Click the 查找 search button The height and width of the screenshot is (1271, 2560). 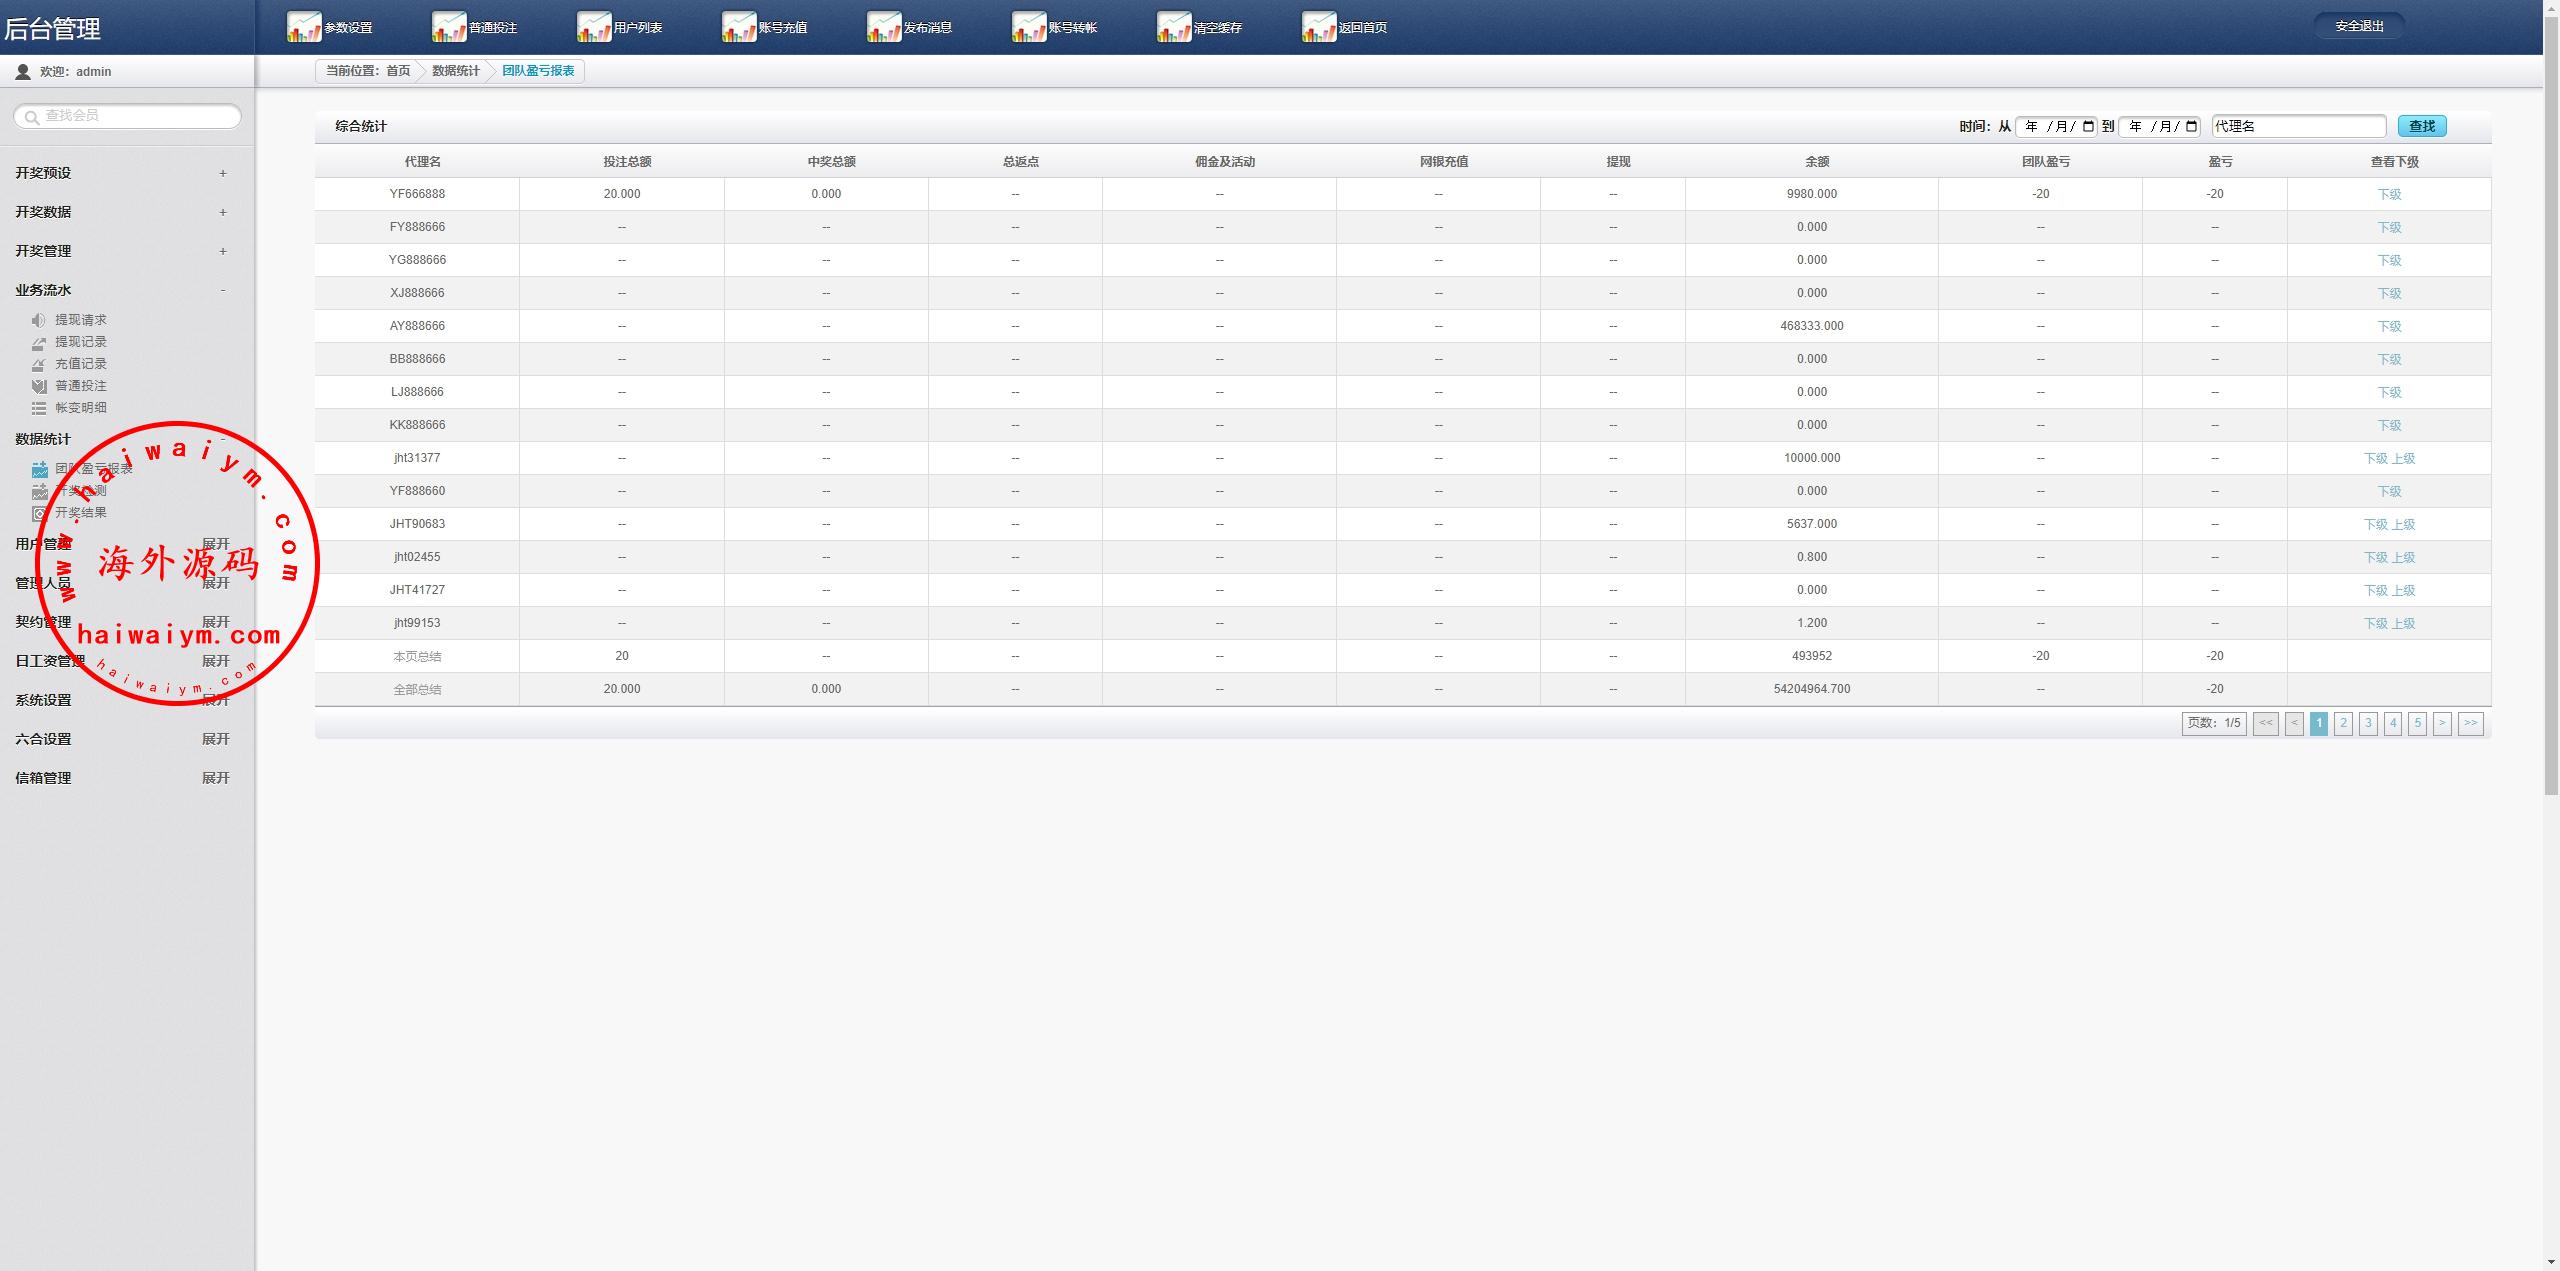coord(2422,126)
